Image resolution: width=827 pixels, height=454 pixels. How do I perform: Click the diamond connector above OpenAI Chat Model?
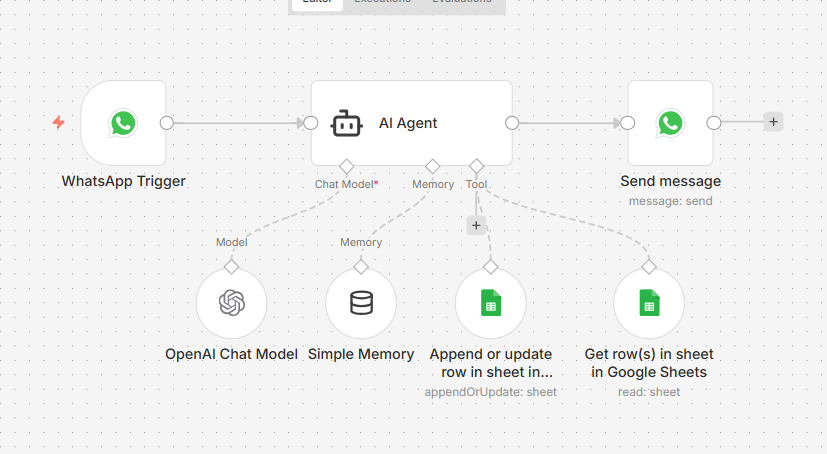click(x=231, y=267)
